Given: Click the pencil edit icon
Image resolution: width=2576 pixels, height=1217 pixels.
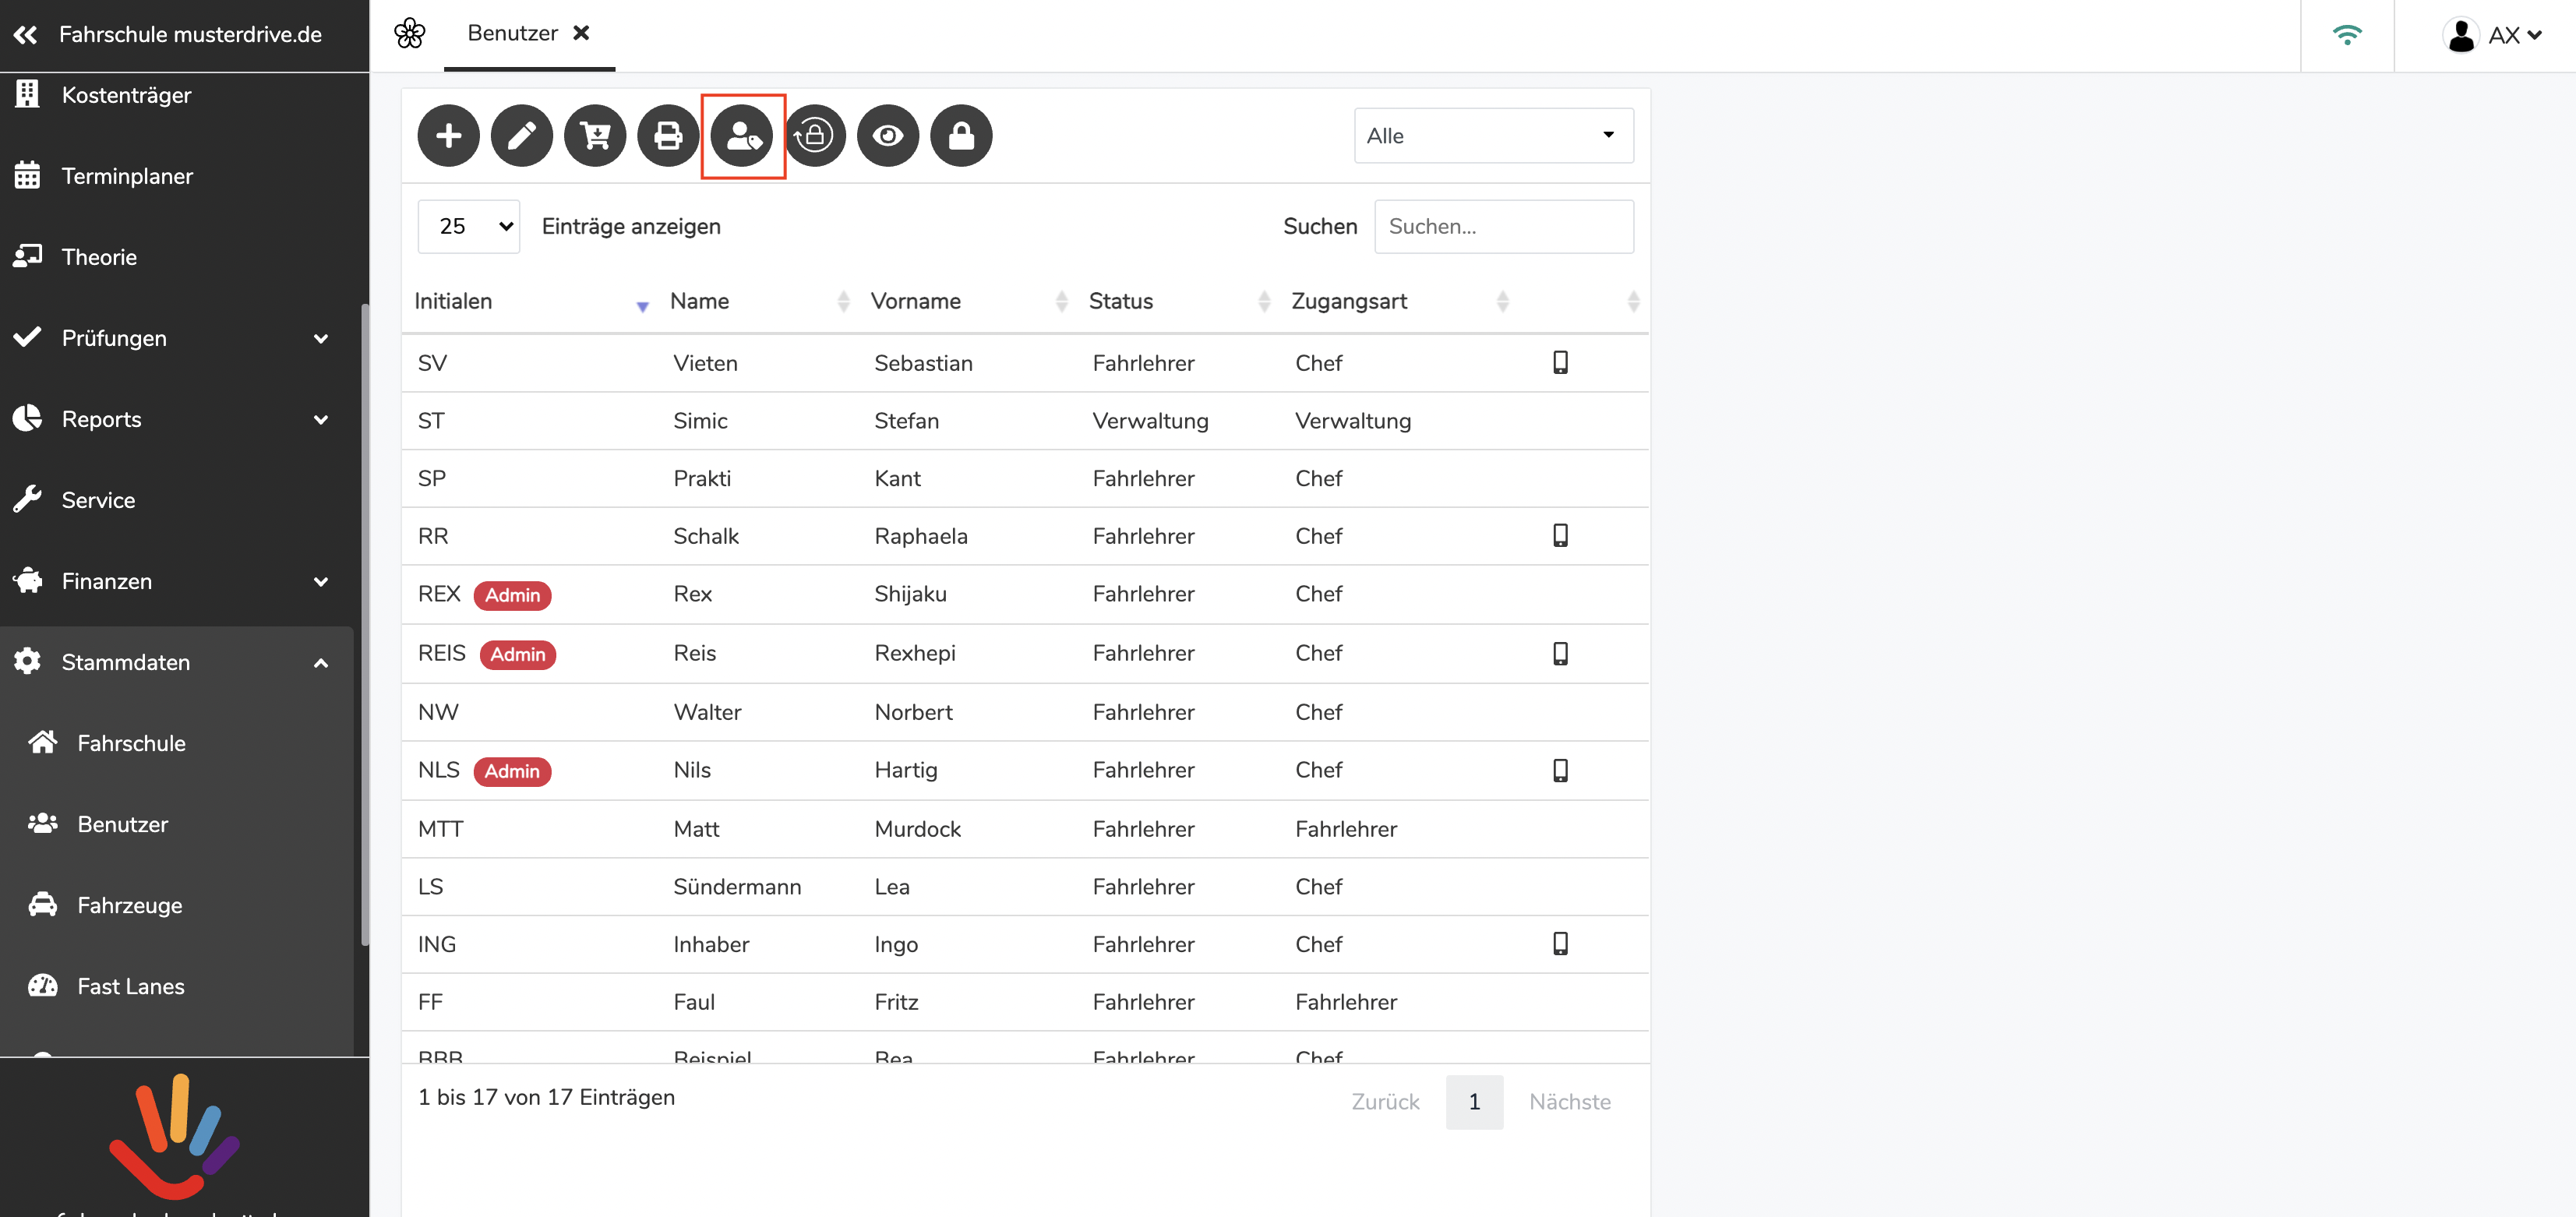Looking at the screenshot, I should click(x=521, y=135).
